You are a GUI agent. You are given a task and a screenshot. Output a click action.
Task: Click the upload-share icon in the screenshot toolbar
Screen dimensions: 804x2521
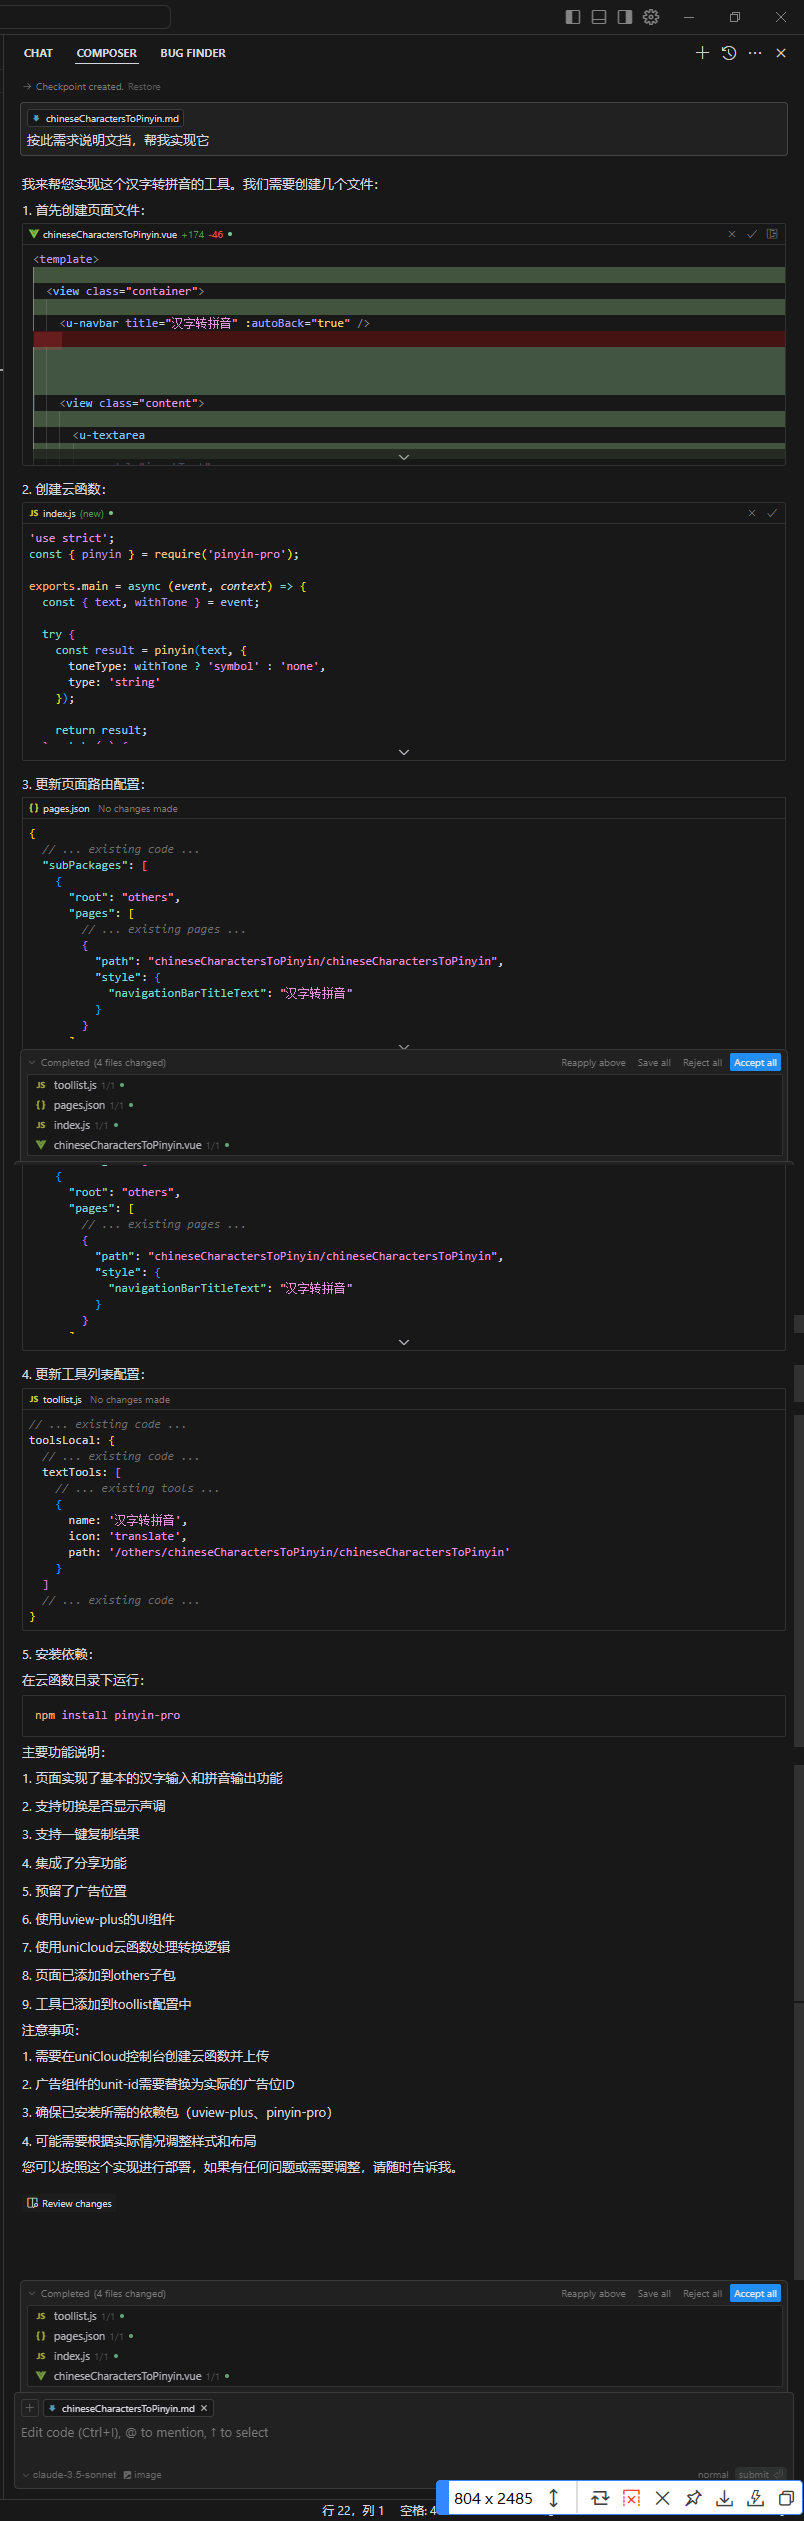(x=756, y=2498)
